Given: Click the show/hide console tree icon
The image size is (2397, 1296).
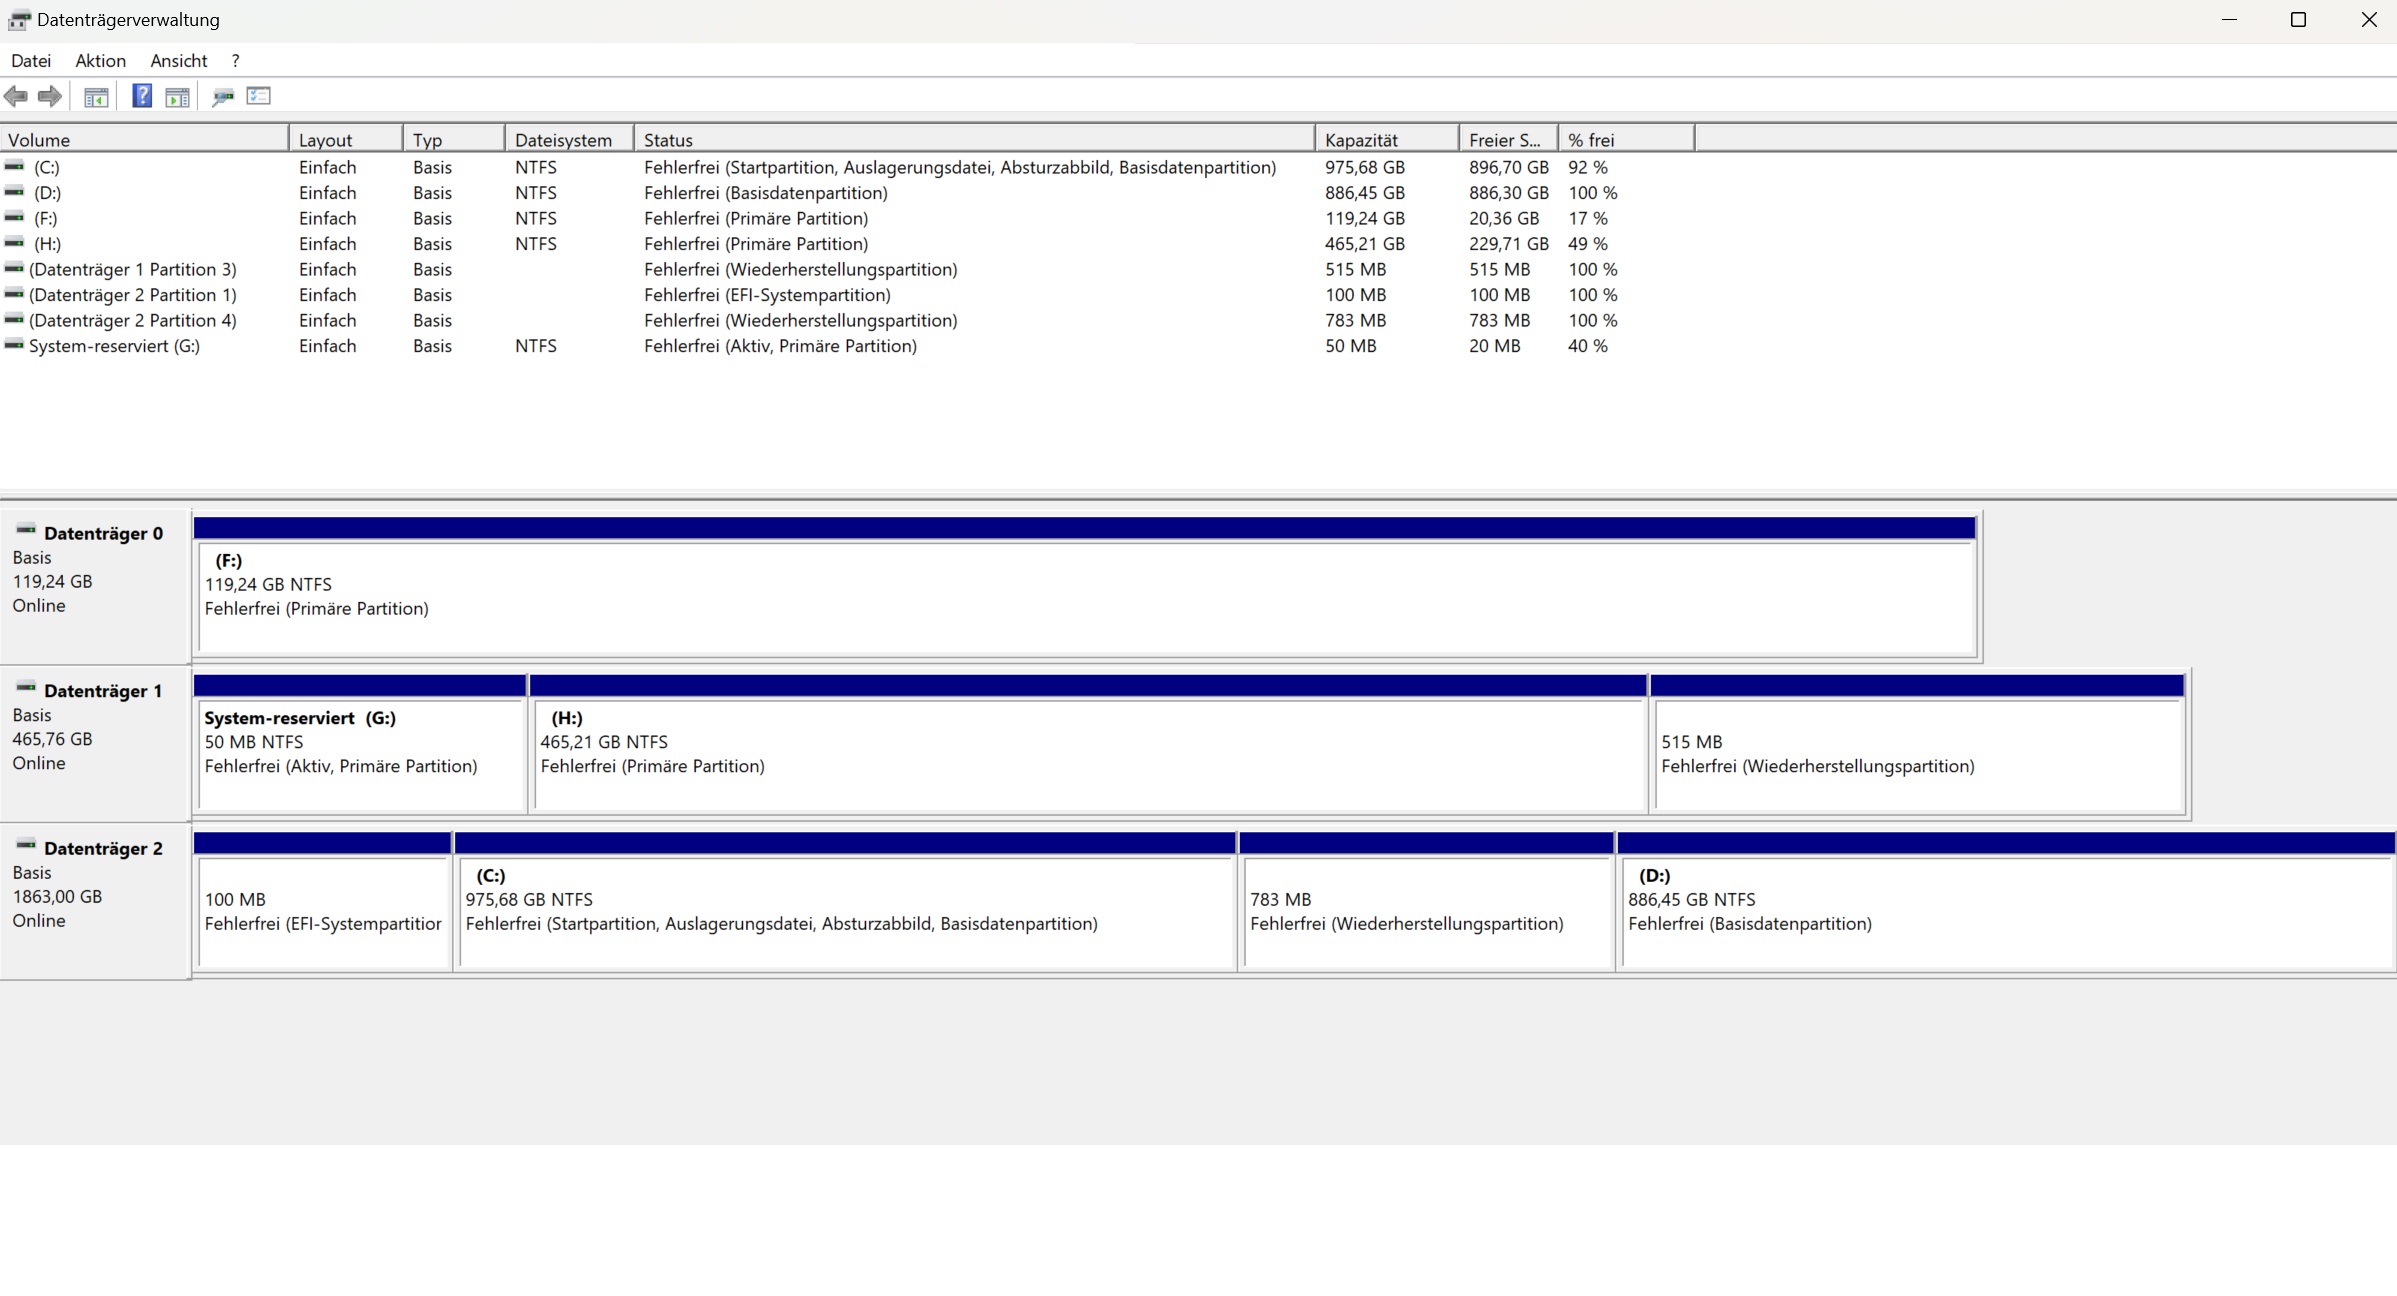Looking at the screenshot, I should (96, 97).
